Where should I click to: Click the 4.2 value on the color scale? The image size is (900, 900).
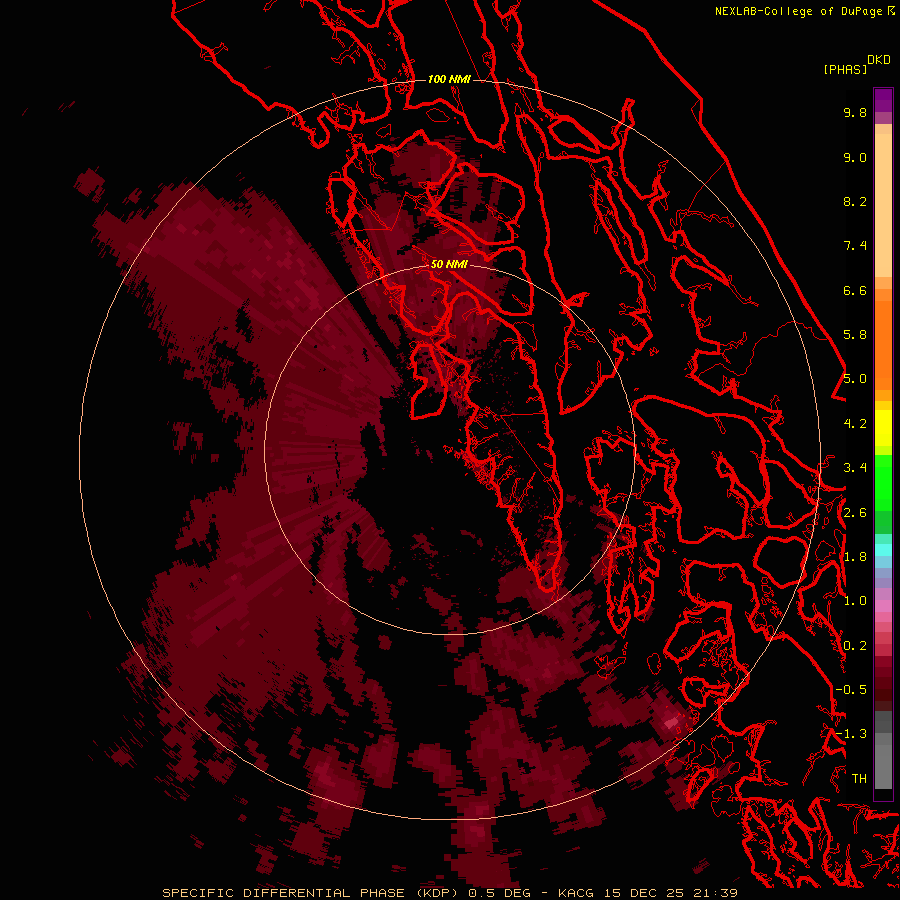(855, 424)
